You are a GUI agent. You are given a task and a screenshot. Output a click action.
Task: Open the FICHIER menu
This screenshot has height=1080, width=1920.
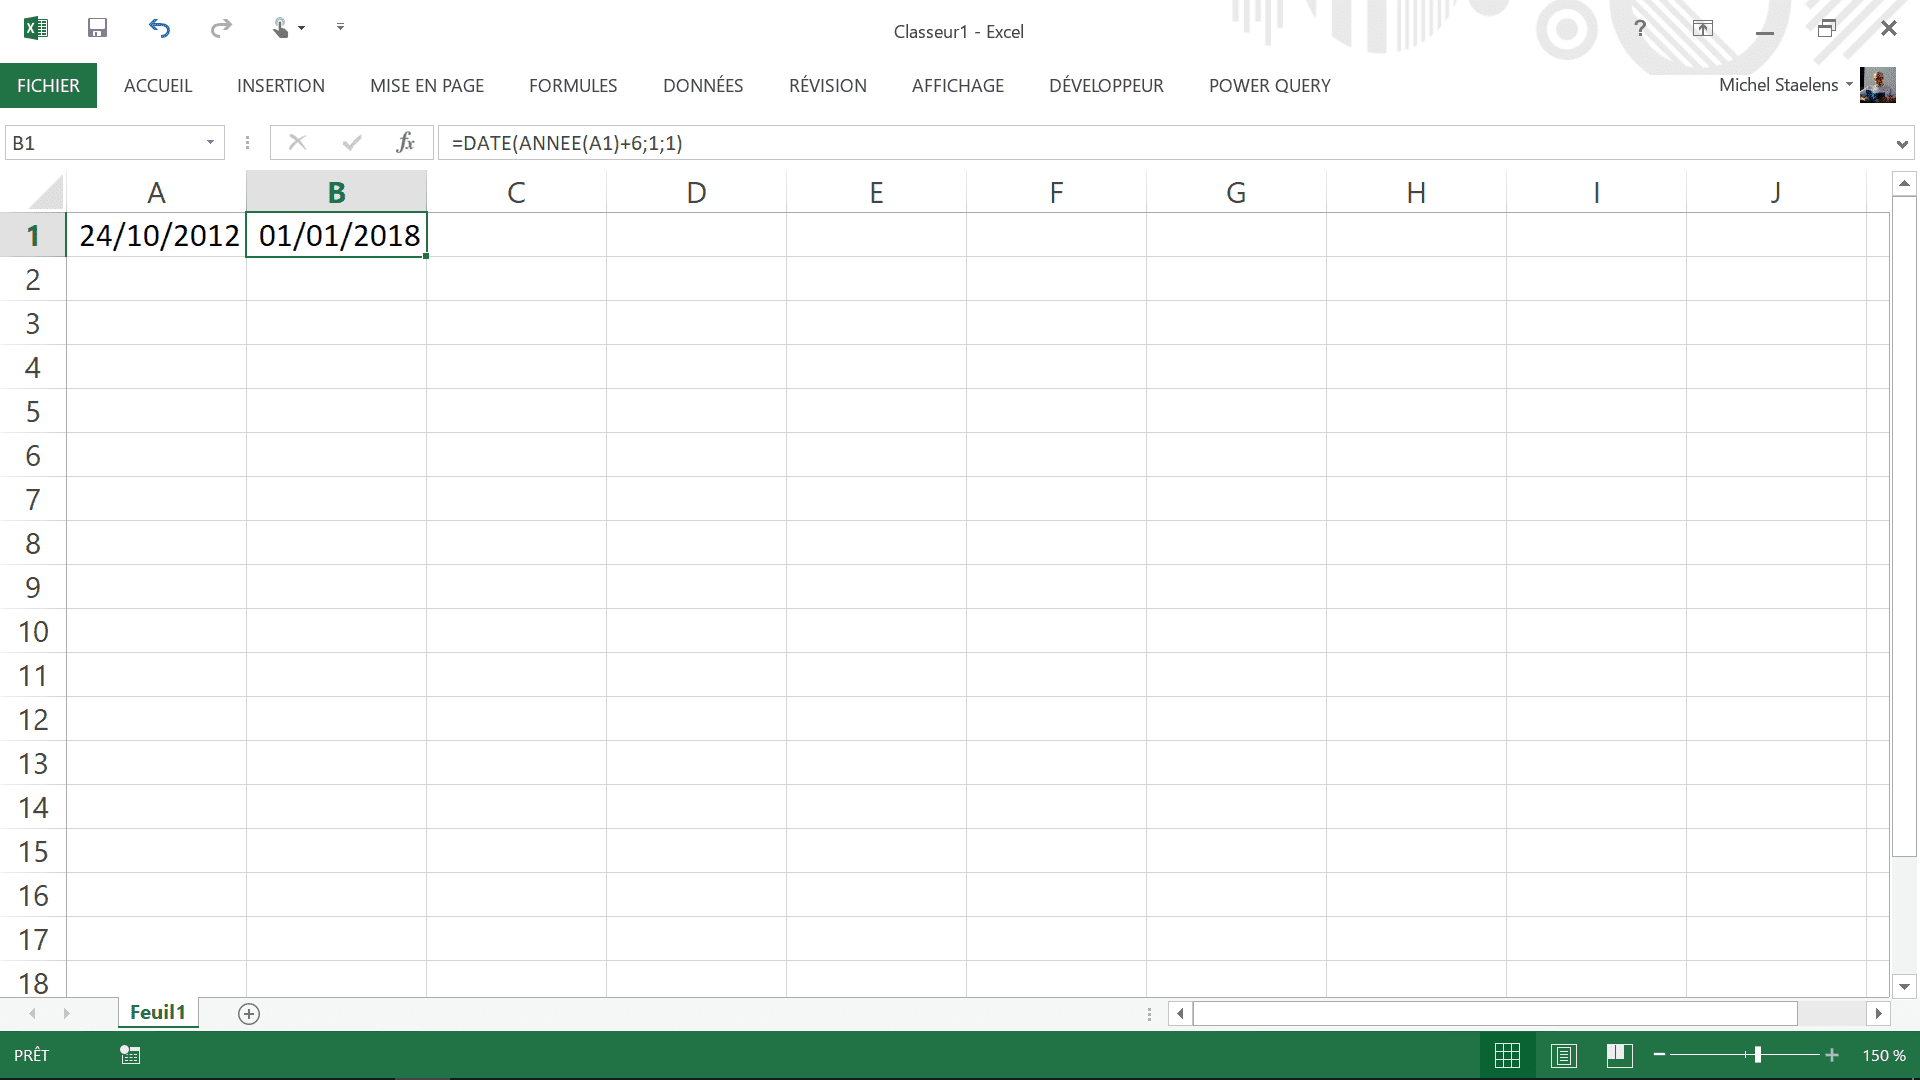tap(48, 86)
